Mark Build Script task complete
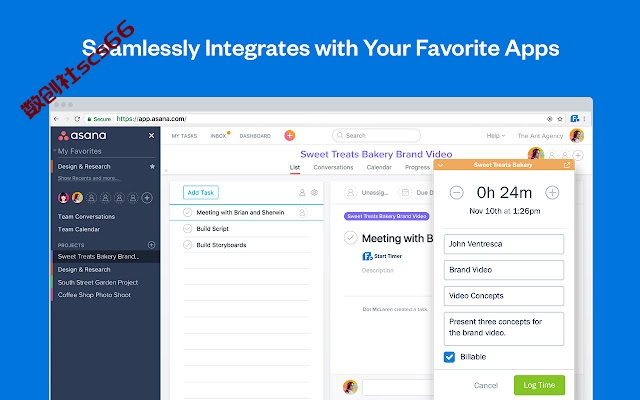The width and height of the screenshot is (640, 400). click(x=187, y=229)
